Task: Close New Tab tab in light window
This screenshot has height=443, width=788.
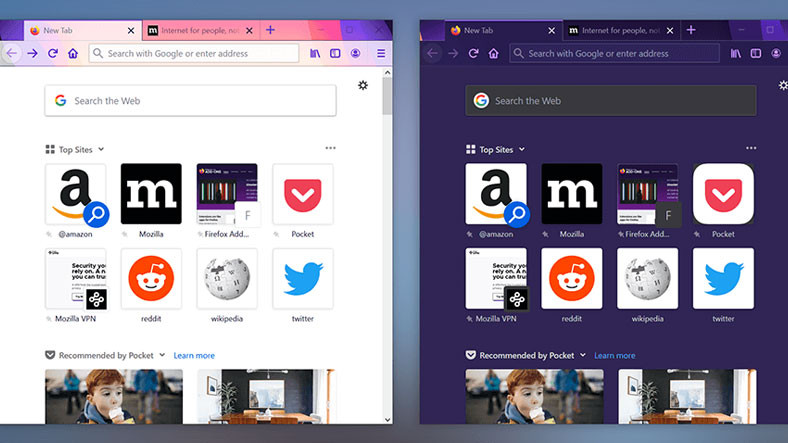Action: coord(131,31)
